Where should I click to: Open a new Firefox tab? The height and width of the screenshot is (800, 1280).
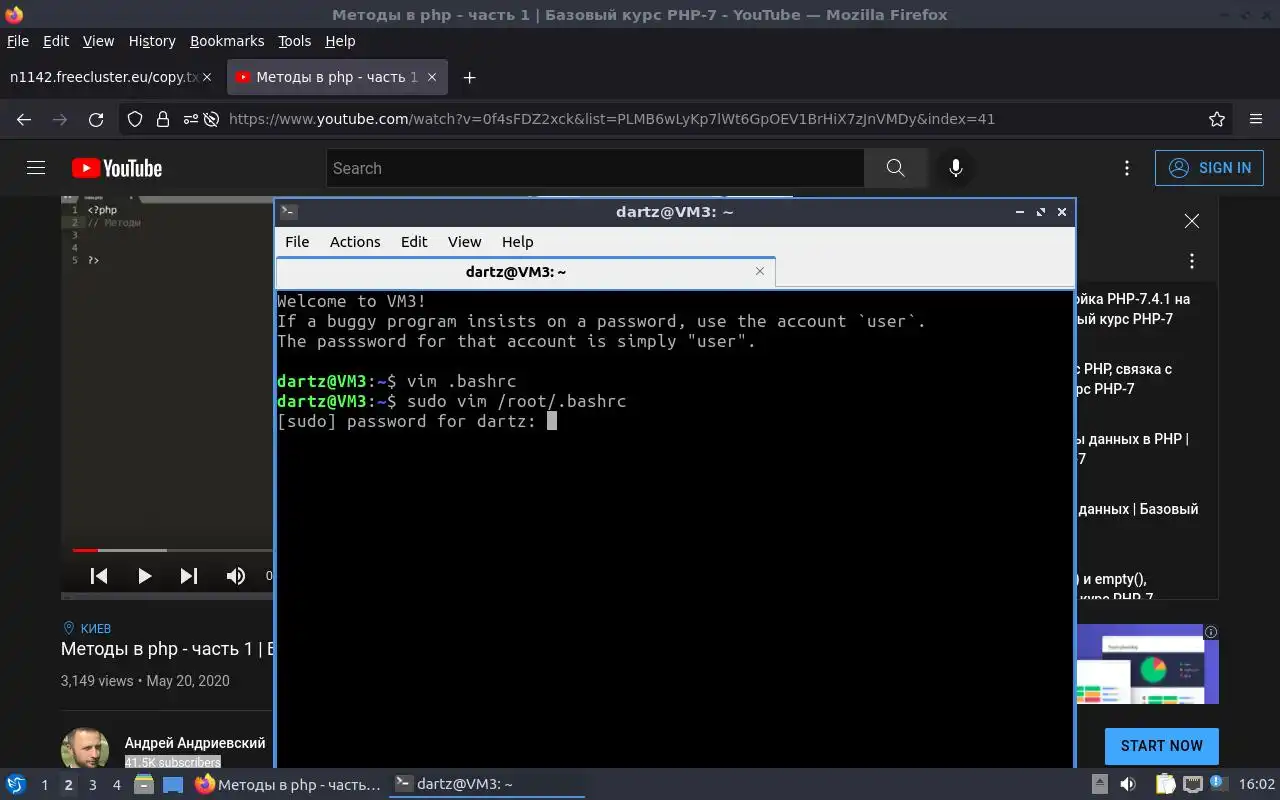pyautogui.click(x=469, y=77)
